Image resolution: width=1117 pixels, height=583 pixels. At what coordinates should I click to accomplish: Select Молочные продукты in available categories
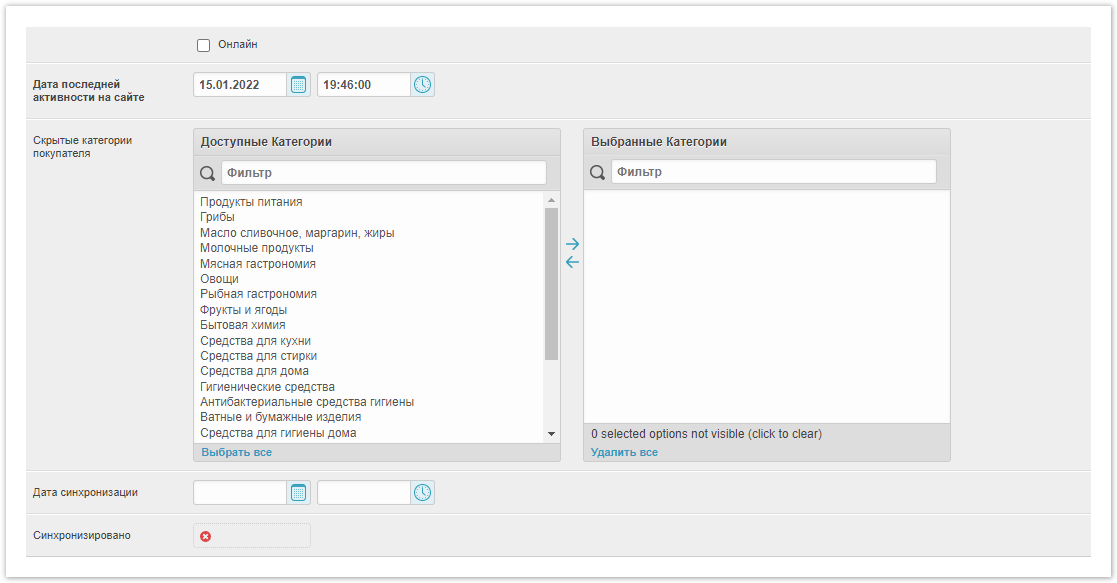[x=257, y=248]
